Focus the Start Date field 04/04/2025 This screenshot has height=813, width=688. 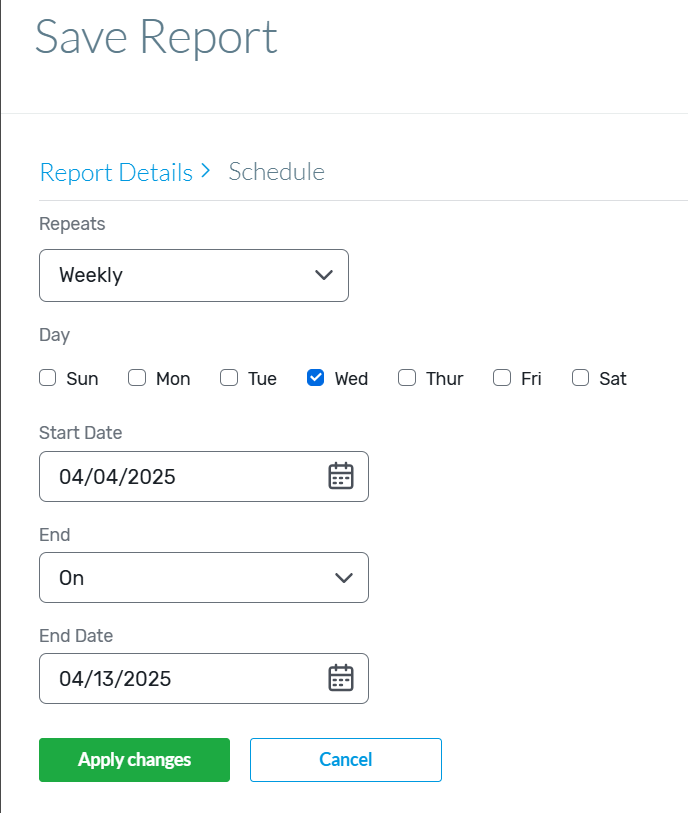[204, 476]
